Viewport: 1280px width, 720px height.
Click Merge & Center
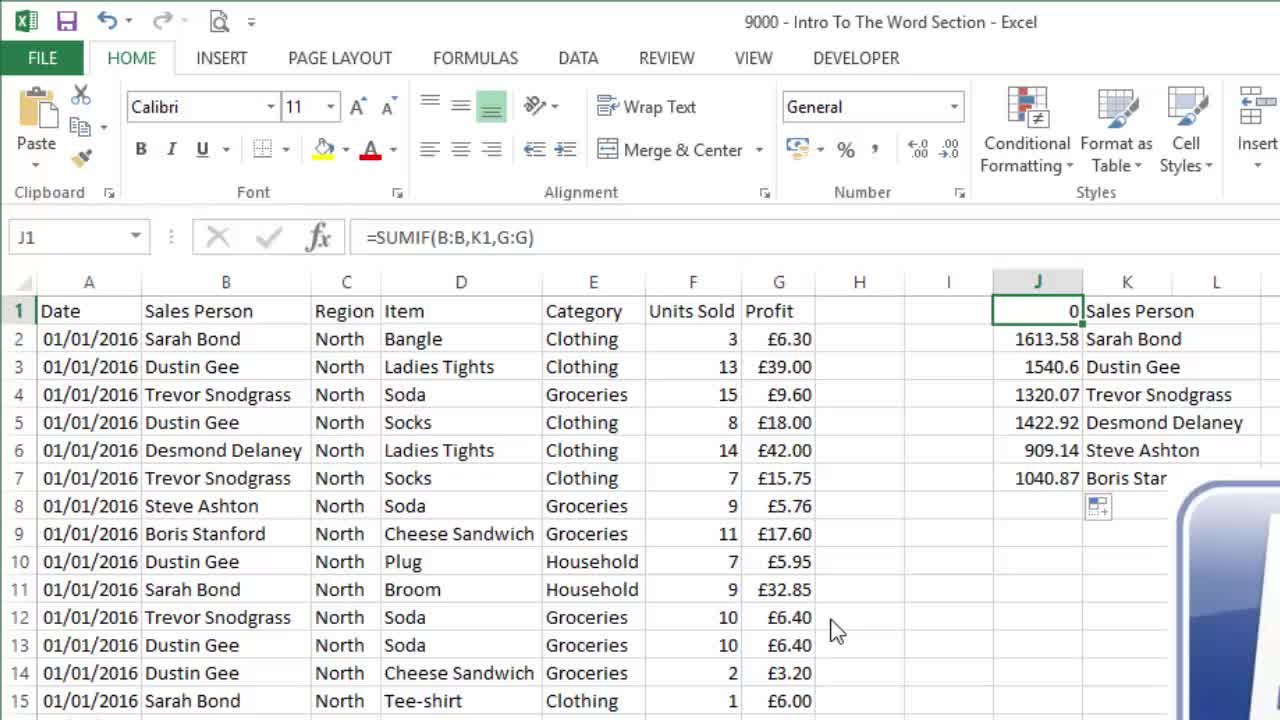(670, 149)
